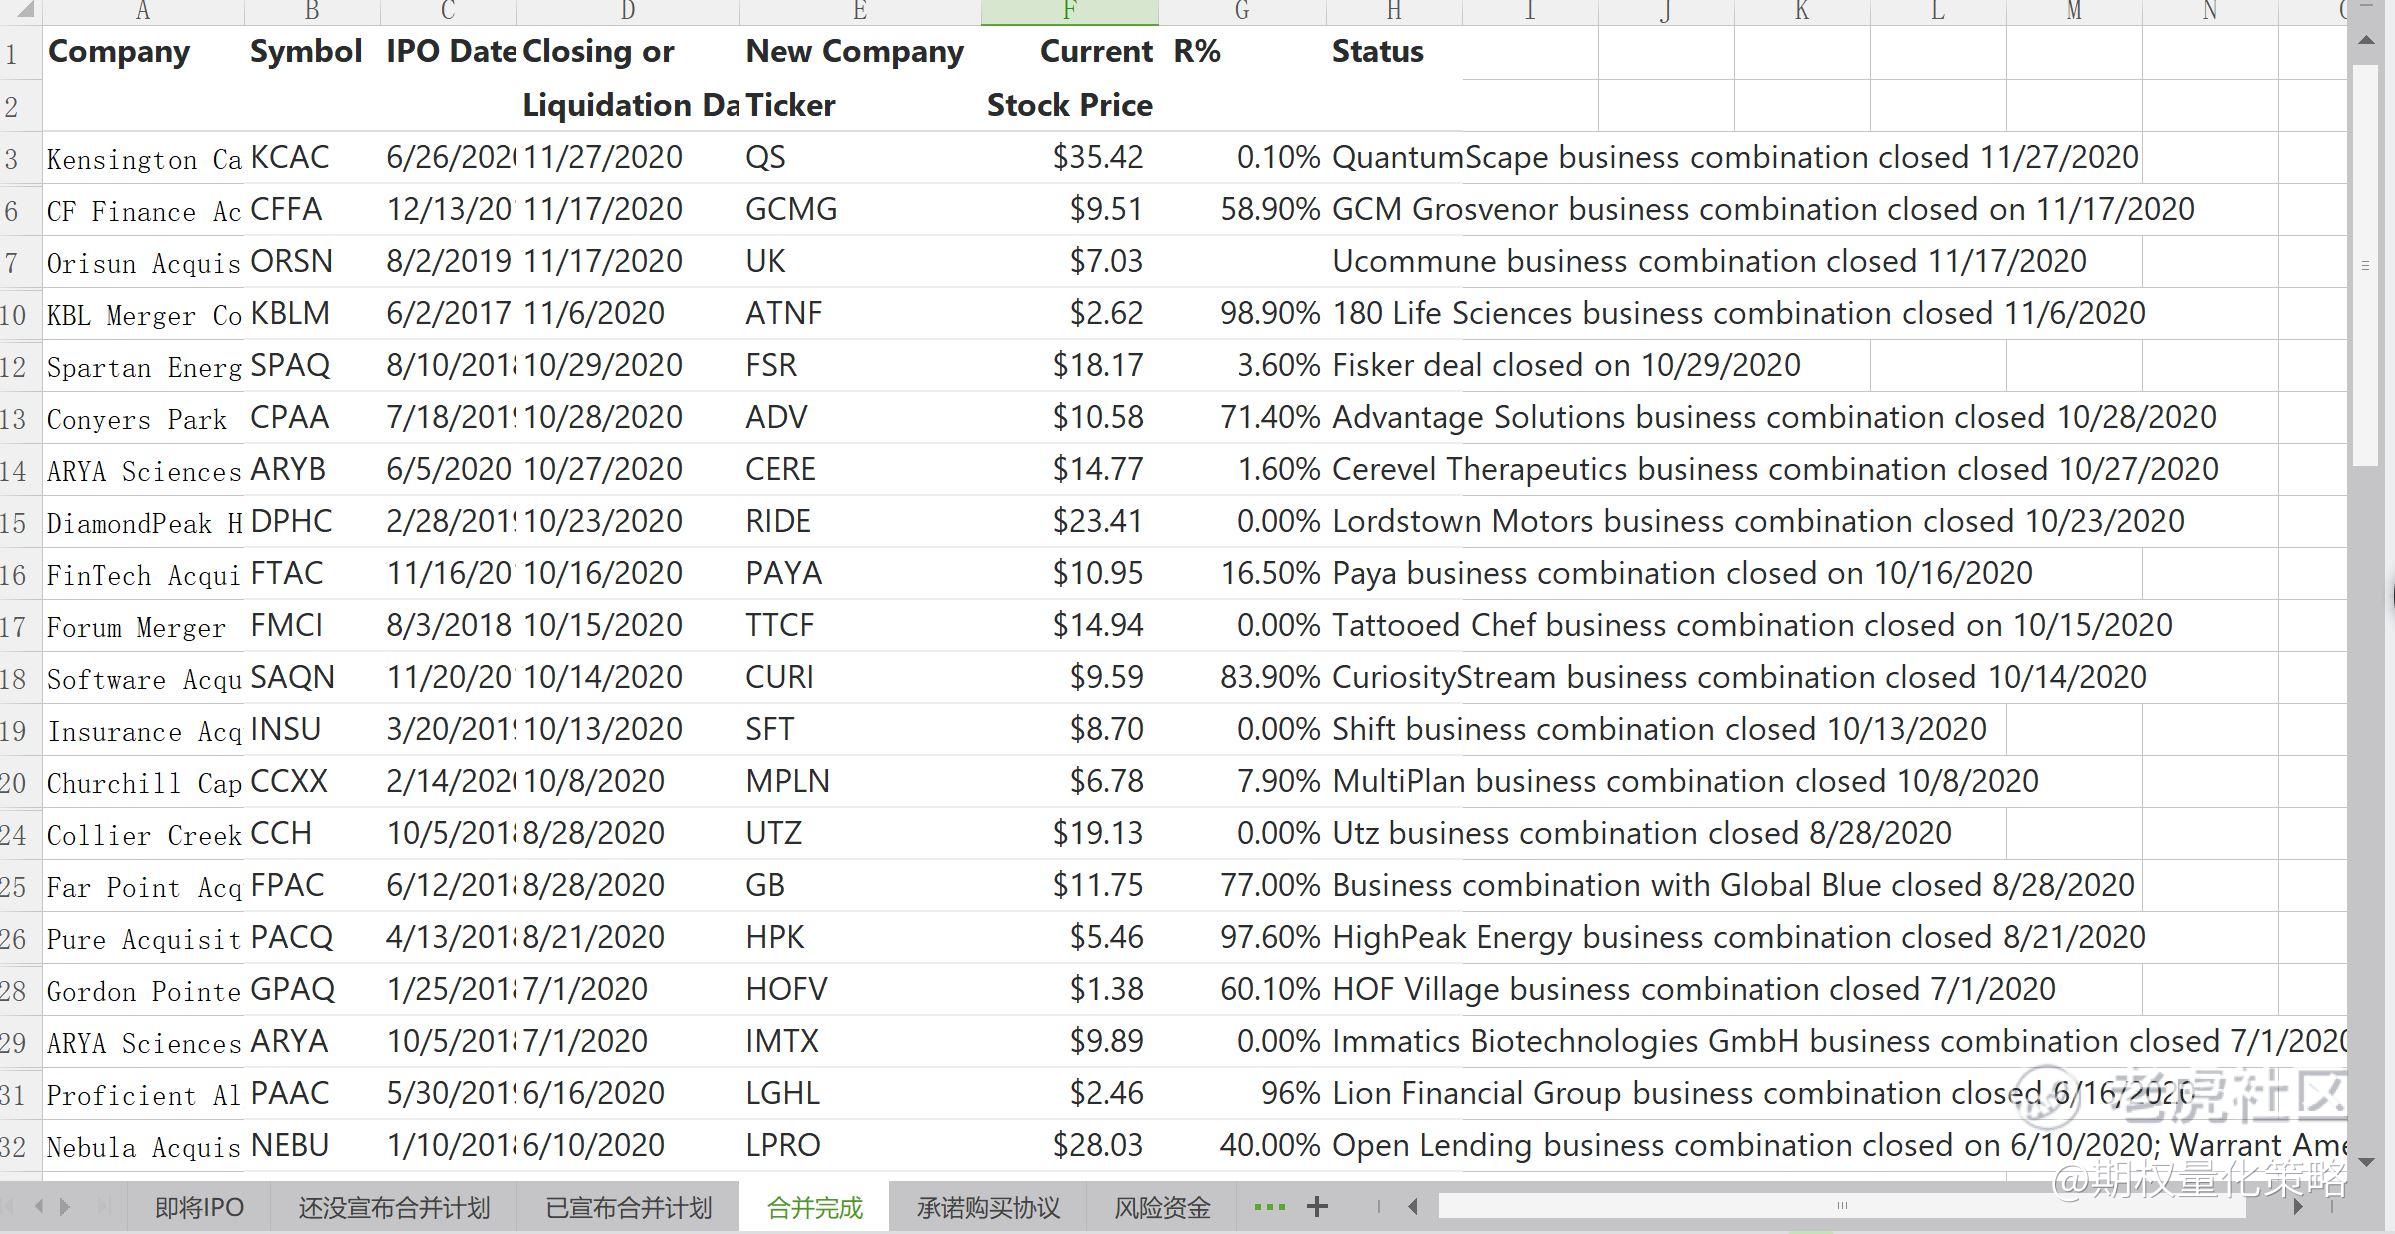
Task: Select row 32 header
Action: (x=20, y=1145)
